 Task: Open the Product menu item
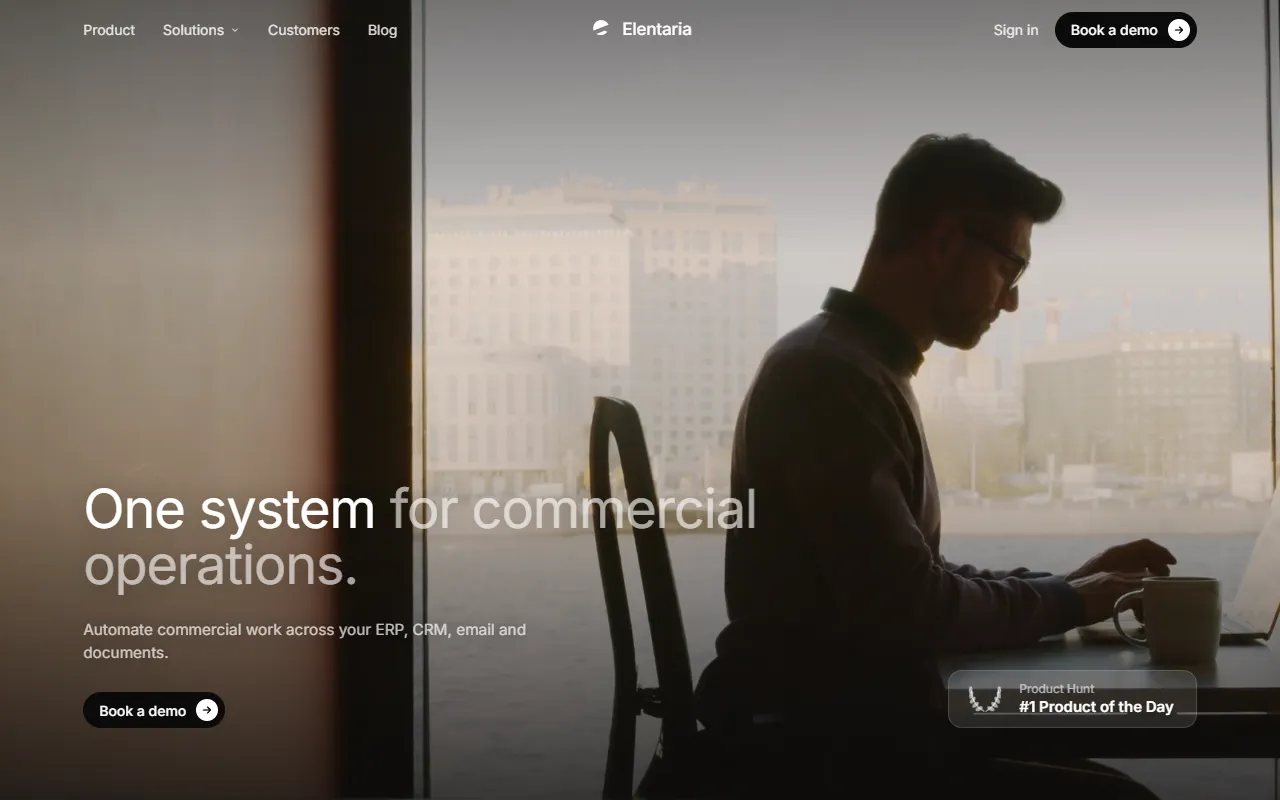pos(109,30)
